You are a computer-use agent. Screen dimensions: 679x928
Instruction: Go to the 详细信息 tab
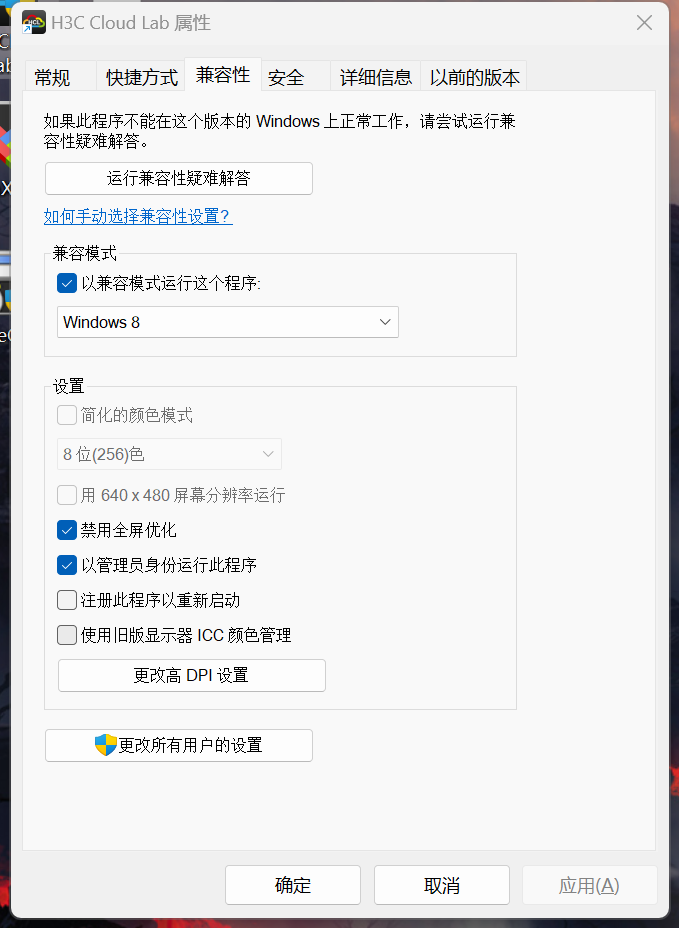[375, 78]
